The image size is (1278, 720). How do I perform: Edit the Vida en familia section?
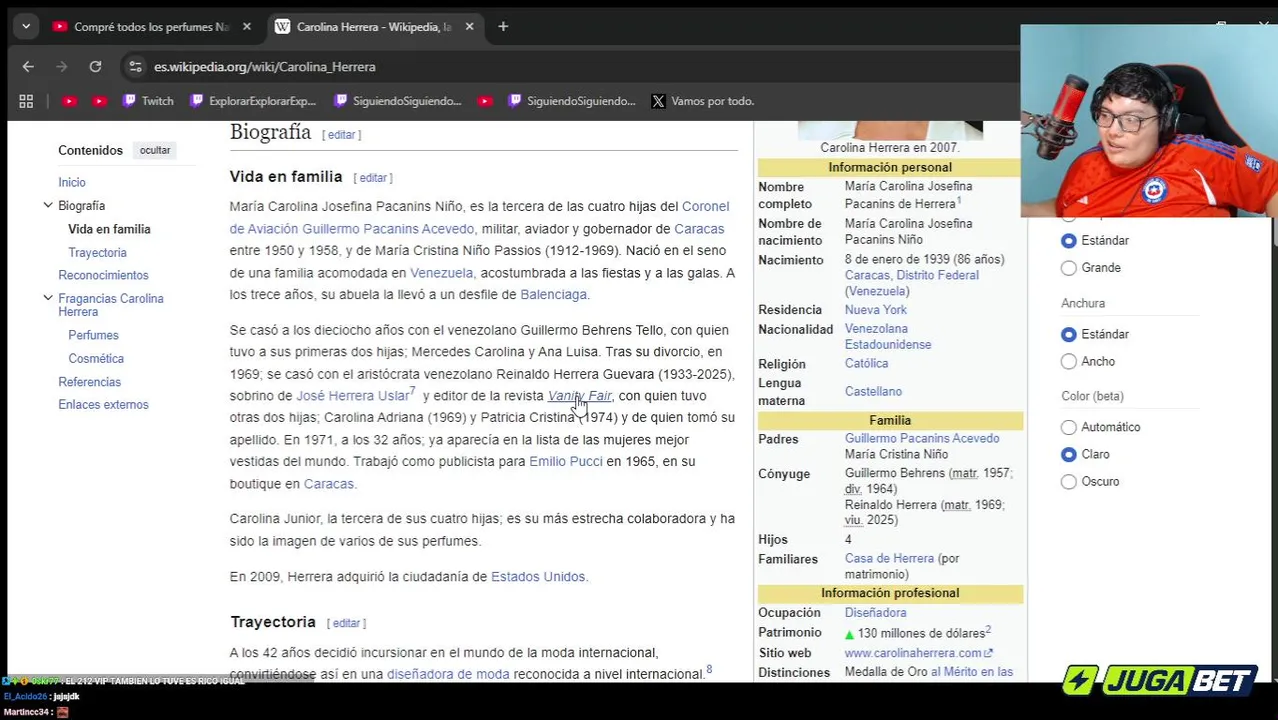click(373, 178)
